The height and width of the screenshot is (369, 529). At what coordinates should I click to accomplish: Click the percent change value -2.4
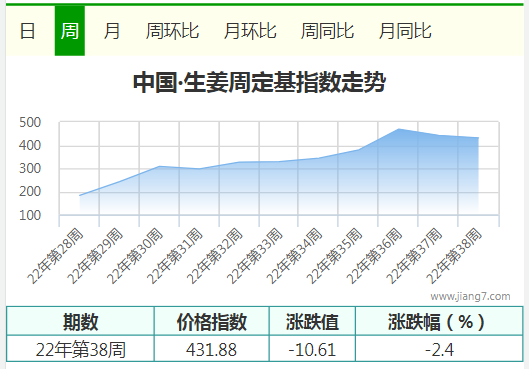(x=439, y=349)
